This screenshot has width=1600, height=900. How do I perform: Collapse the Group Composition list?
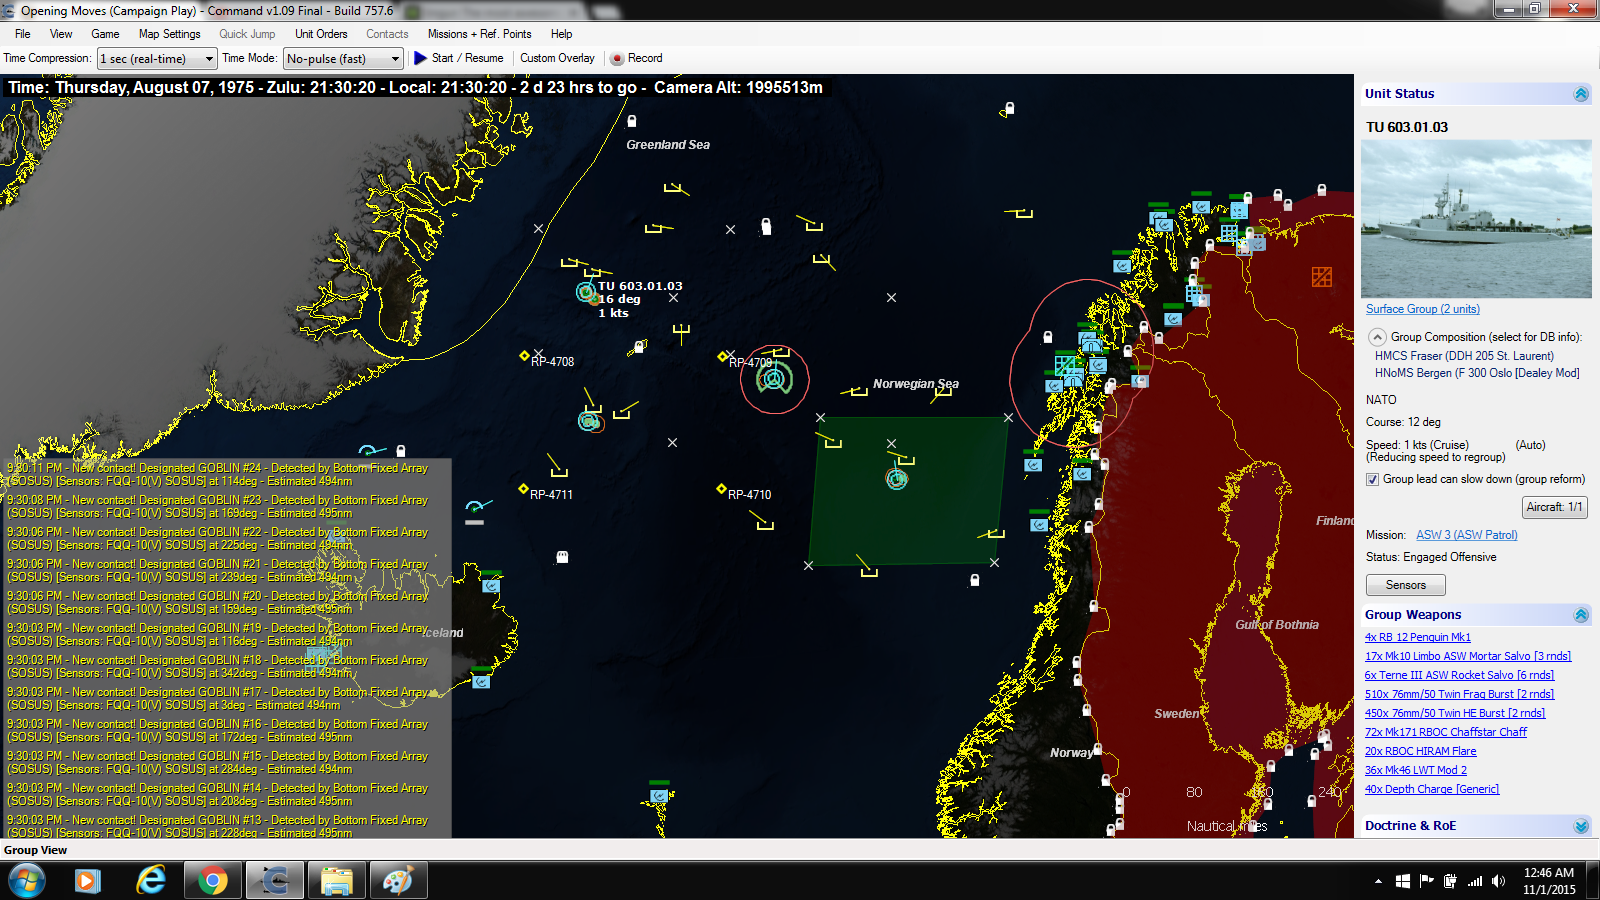click(1377, 337)
